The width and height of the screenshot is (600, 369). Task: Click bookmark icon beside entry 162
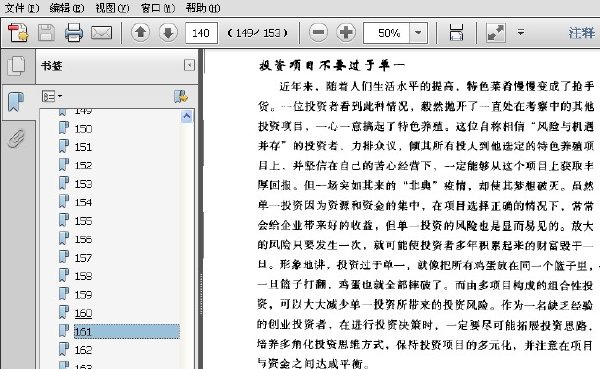coord(64,349)
